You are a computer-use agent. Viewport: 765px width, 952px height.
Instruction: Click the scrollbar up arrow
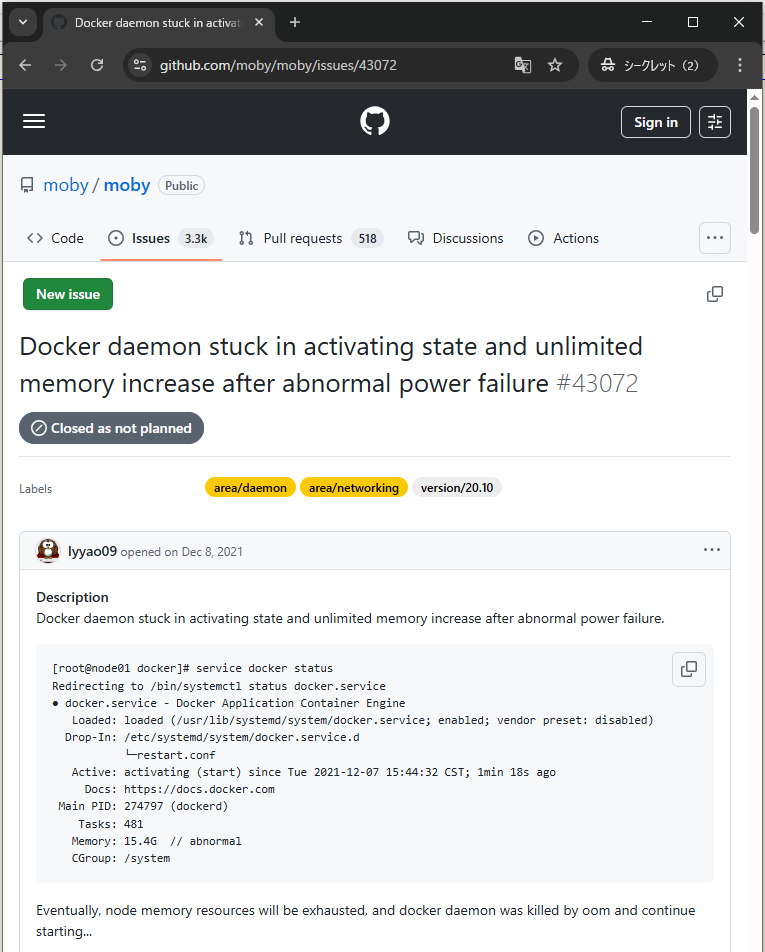pos(754,97)
